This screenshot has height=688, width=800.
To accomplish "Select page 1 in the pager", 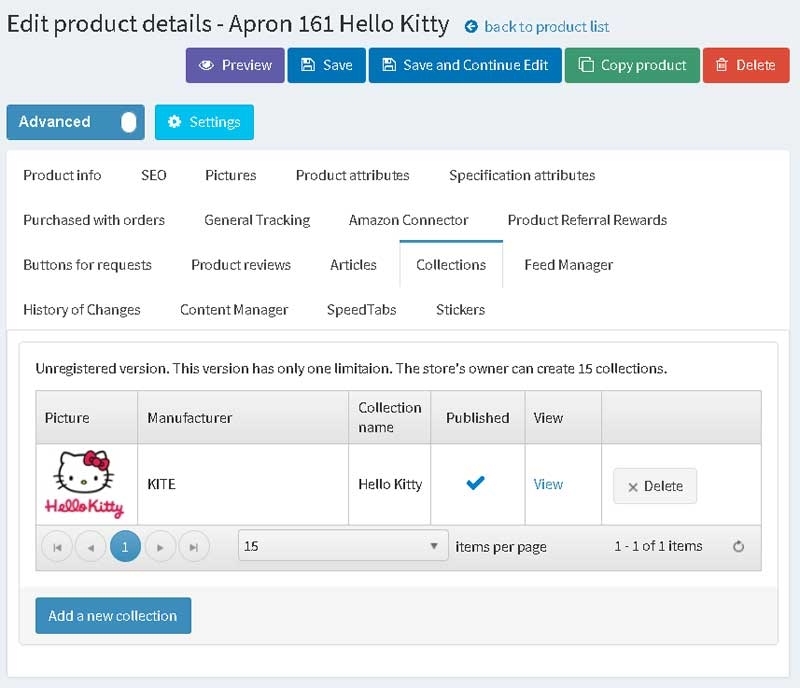I will coord(125,547).
